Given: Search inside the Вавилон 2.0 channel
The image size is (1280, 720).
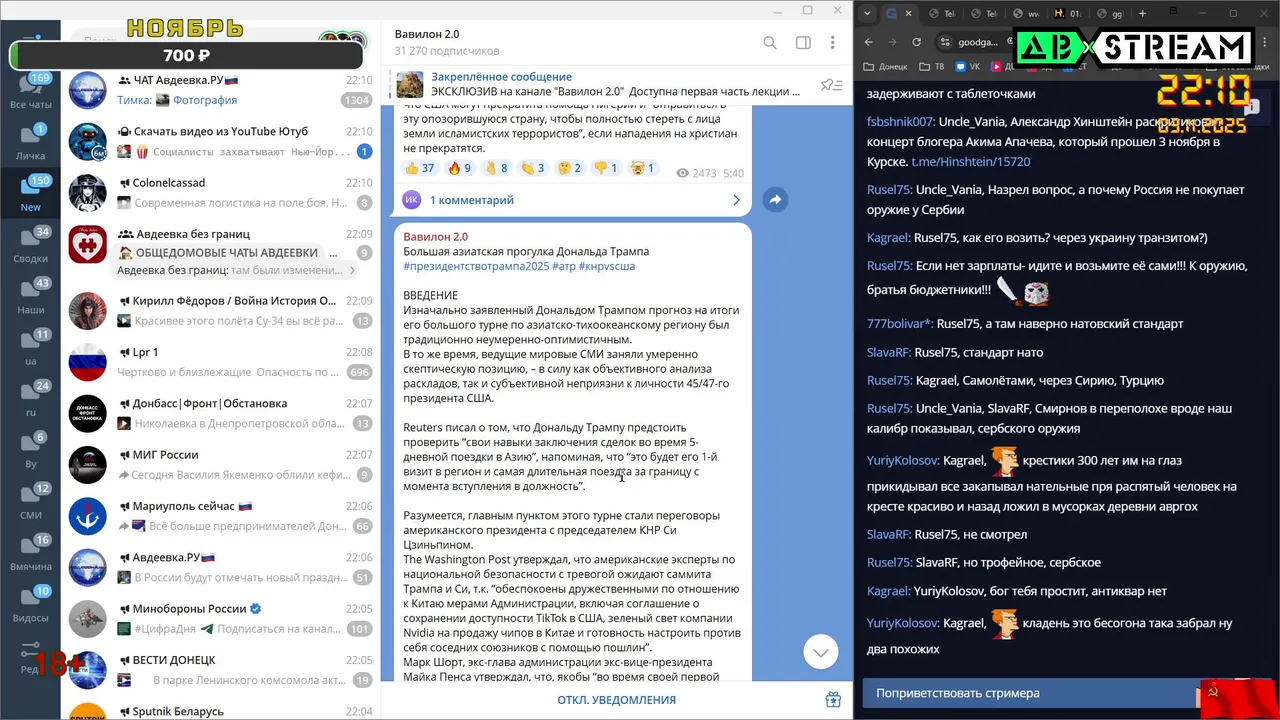Looking at the screenshot, I should [770, 43].
